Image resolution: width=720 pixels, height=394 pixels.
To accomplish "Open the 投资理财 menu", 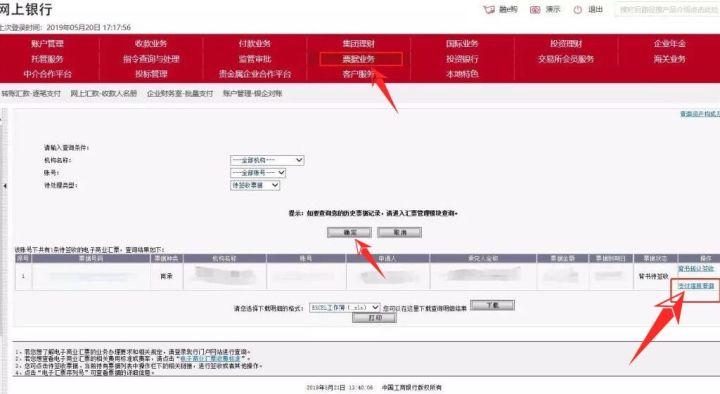I will pos(566,44).
